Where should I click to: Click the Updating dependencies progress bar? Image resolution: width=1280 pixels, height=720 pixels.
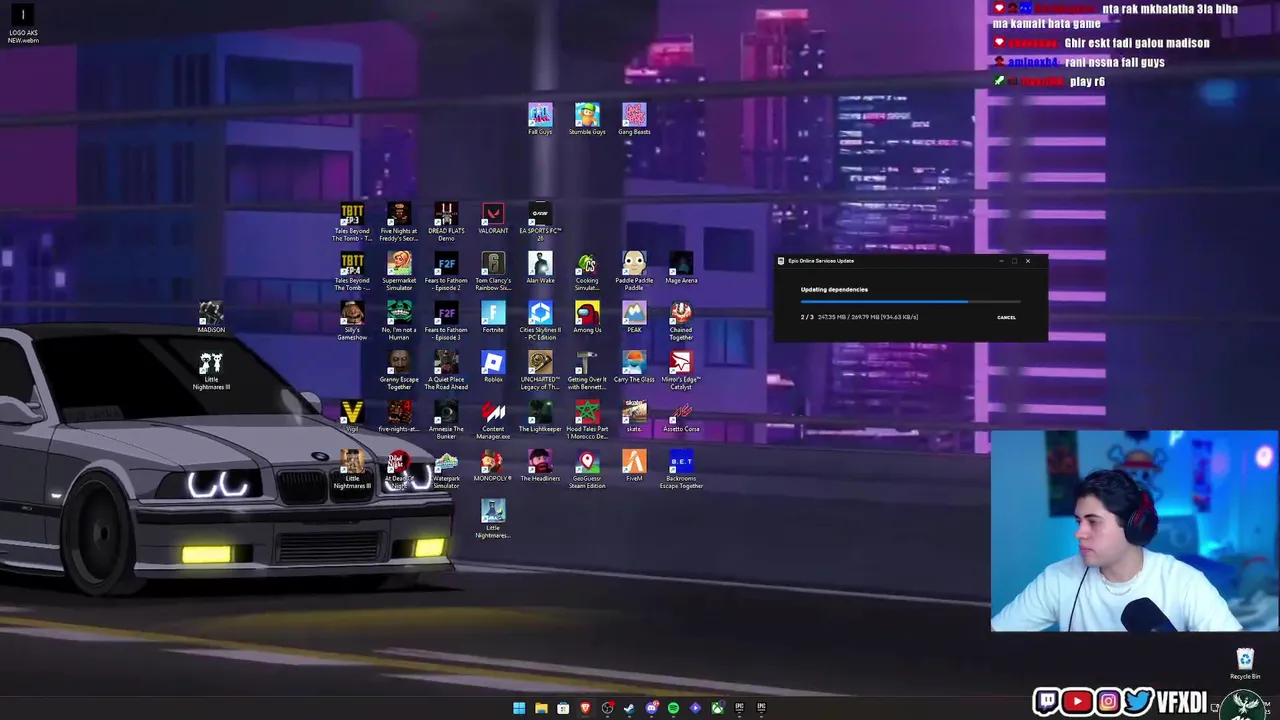point(910,301)
